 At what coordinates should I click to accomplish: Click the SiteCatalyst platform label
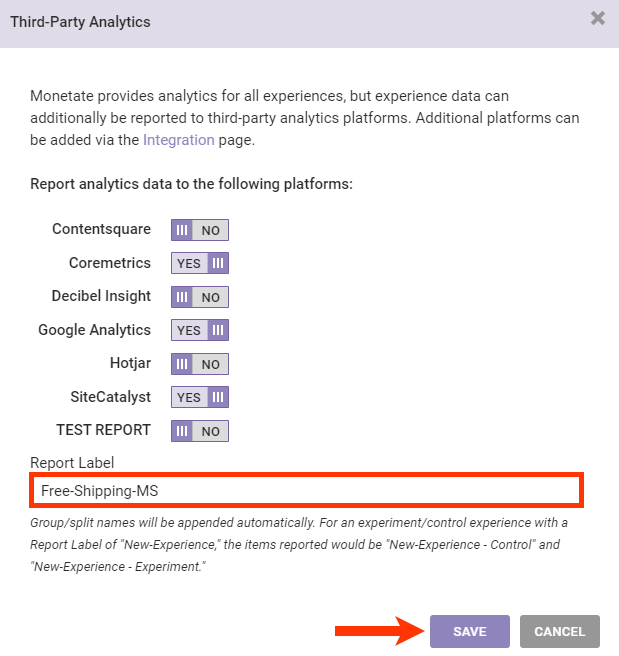pos(109,397)
